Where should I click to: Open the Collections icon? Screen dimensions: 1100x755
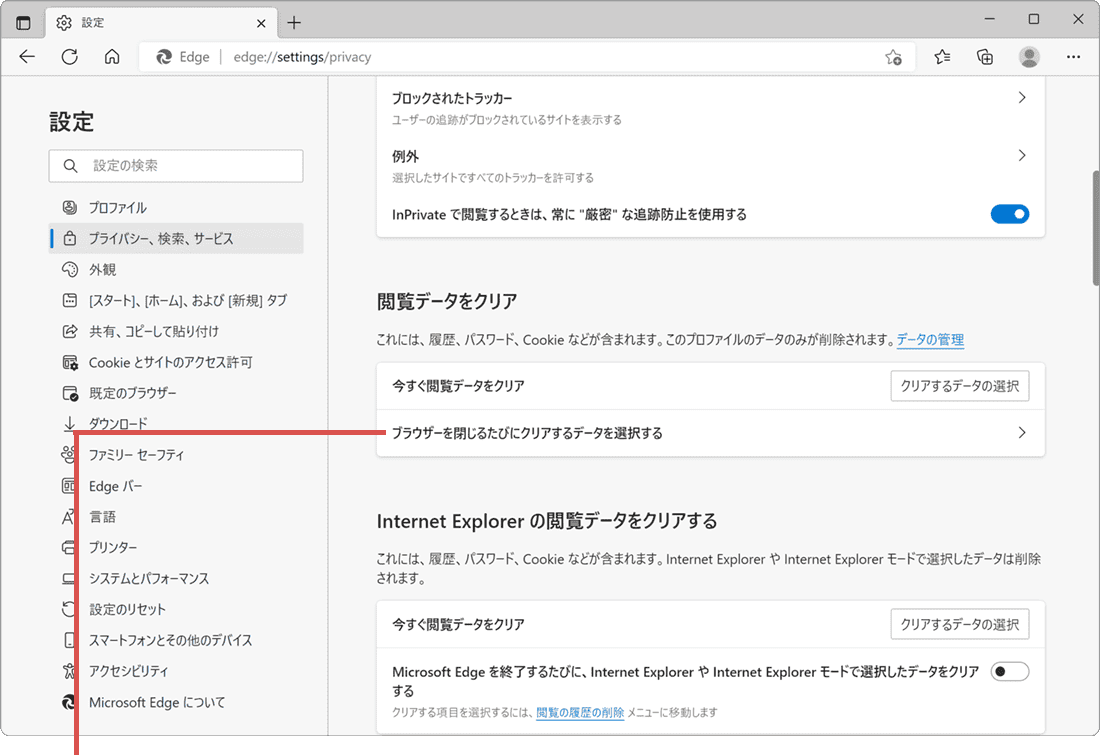click(x=985, y=57)
